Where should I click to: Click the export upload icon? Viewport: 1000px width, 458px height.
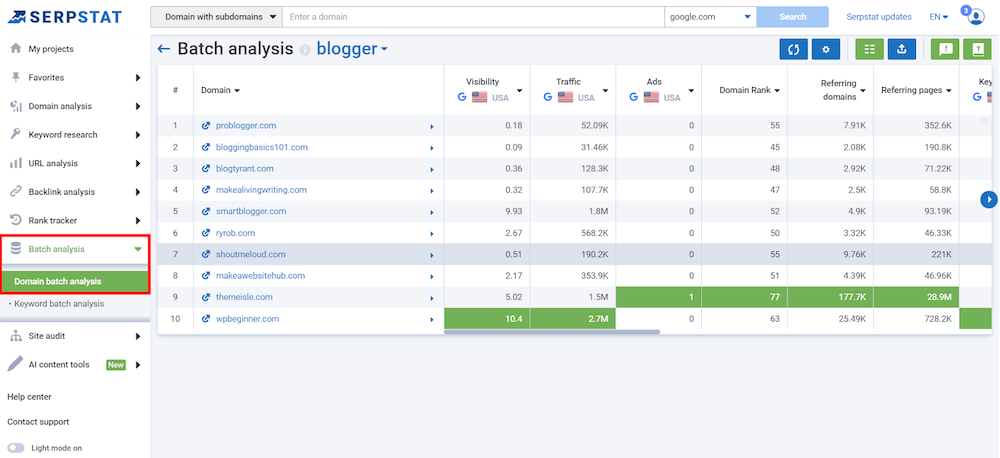pos(901,49)
